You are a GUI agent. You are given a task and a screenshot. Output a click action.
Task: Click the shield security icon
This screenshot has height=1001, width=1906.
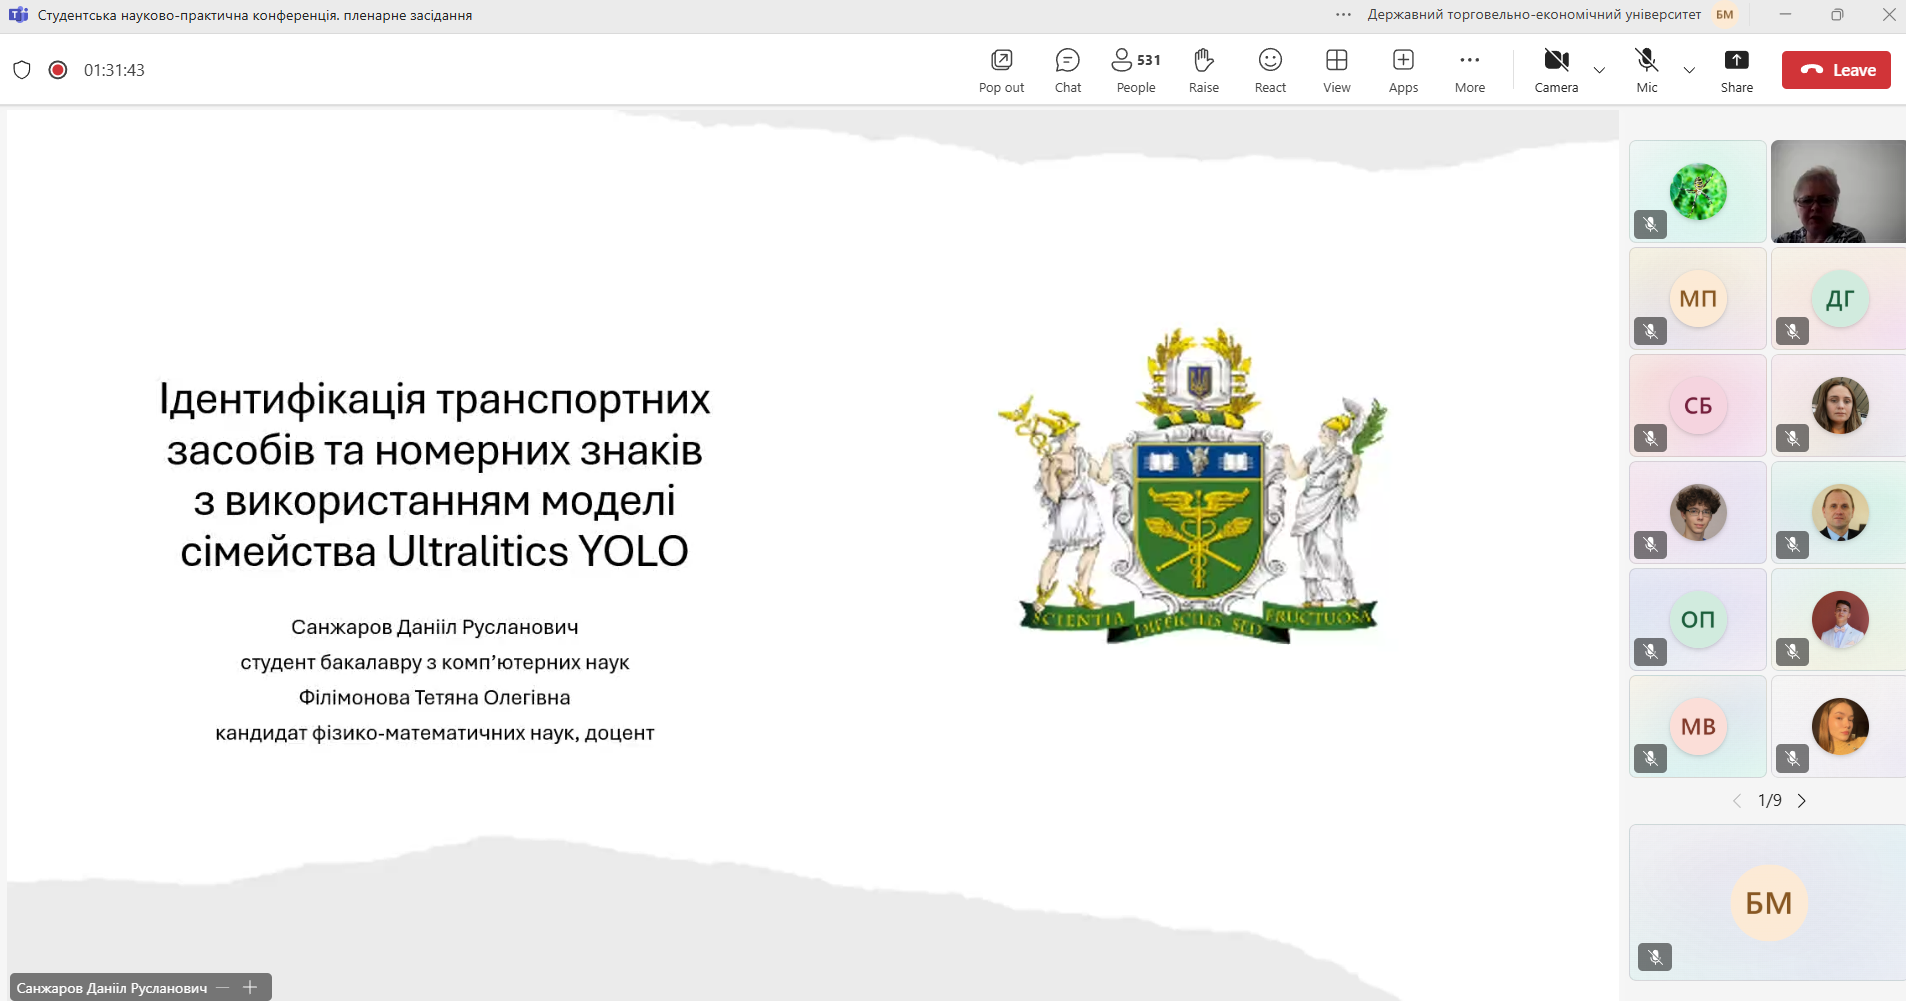pos(22,70)
